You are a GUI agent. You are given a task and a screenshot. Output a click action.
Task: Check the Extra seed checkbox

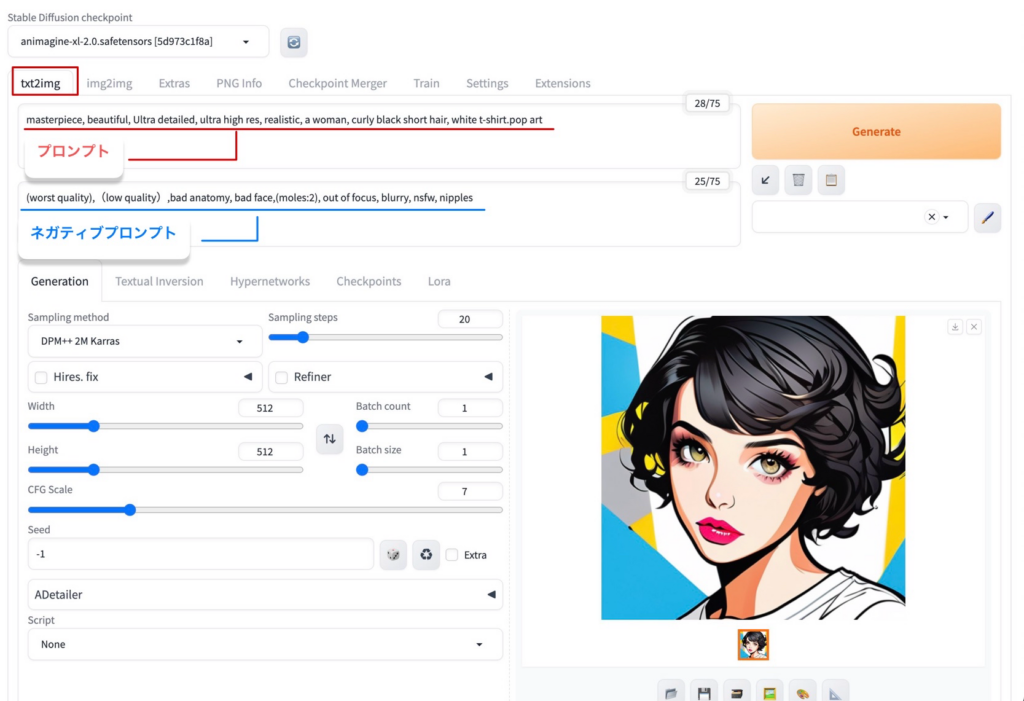coord(452,554)
